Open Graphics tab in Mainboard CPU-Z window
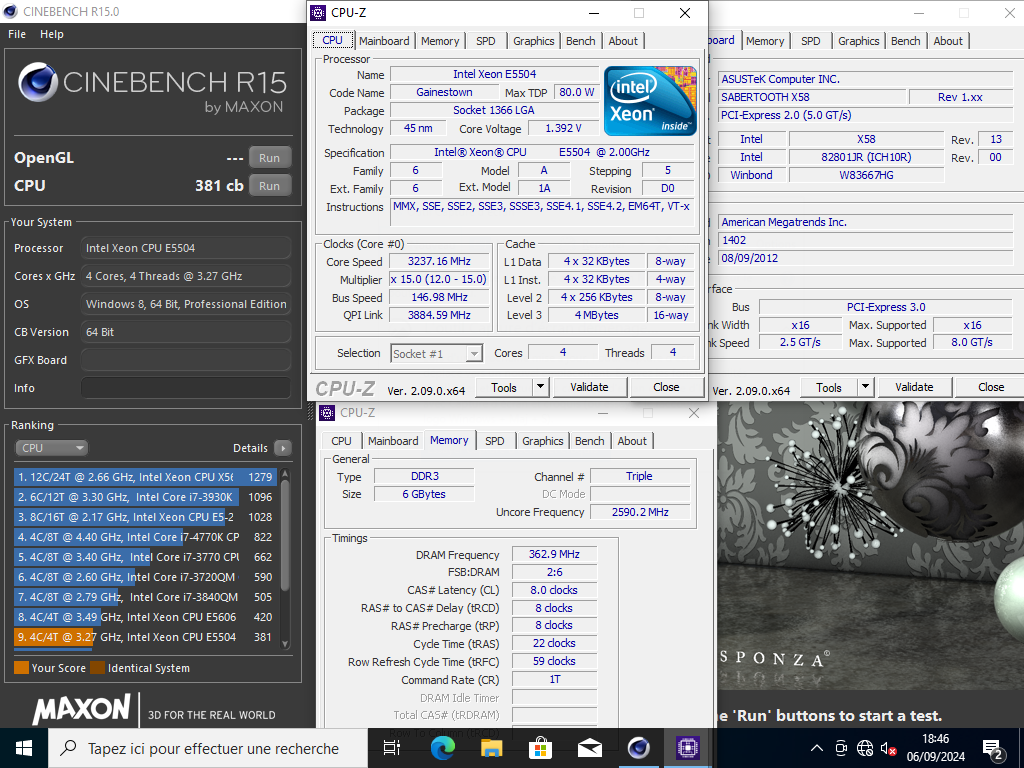The image size is (1024, 768). coord(859,40)
